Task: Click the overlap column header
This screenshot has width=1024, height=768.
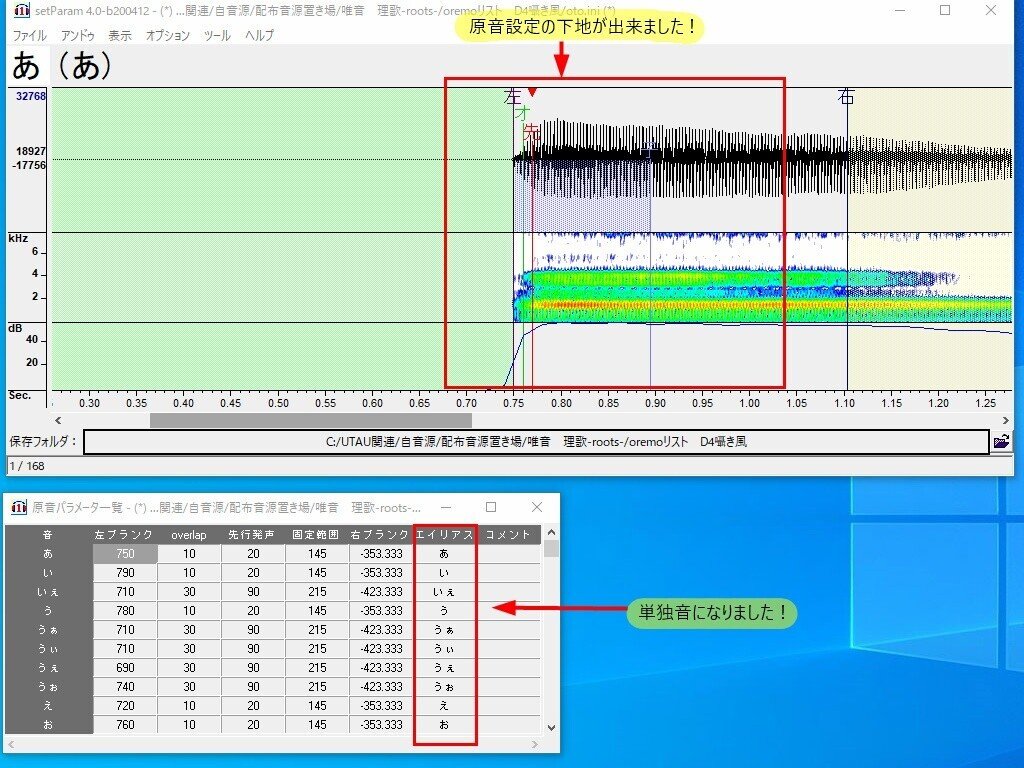Action: (x=189, y=534)
